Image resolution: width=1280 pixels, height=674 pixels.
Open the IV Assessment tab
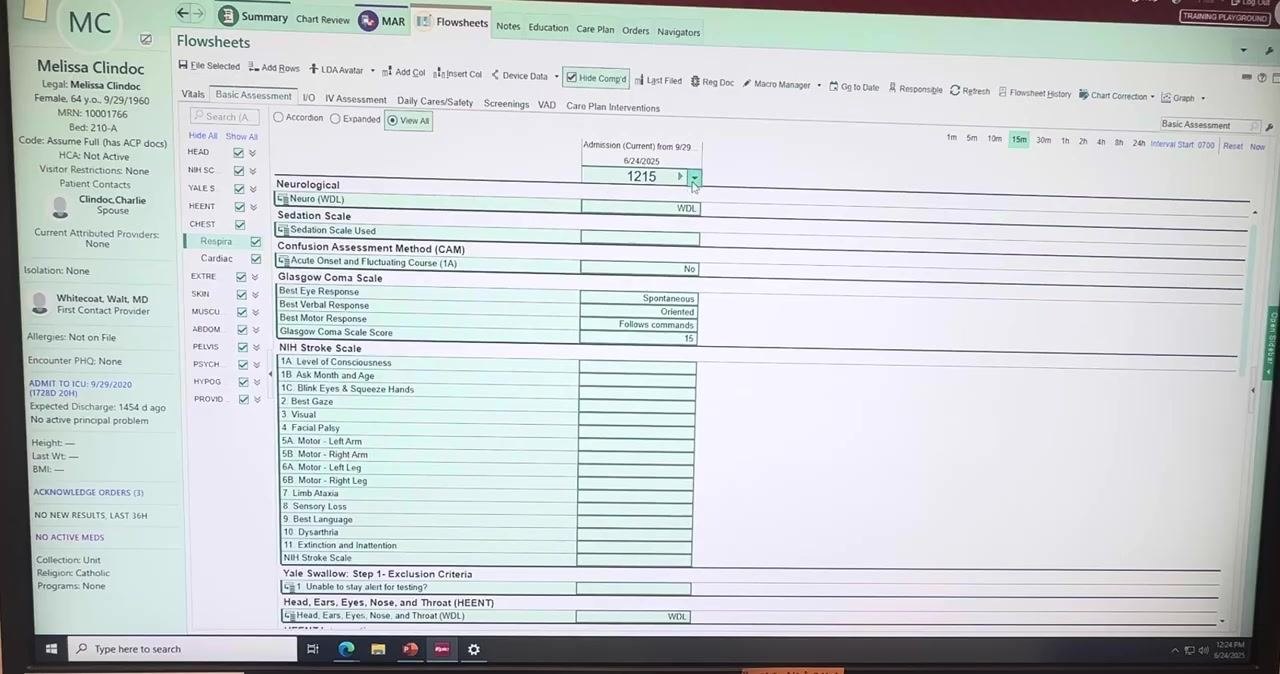(355, 99)
